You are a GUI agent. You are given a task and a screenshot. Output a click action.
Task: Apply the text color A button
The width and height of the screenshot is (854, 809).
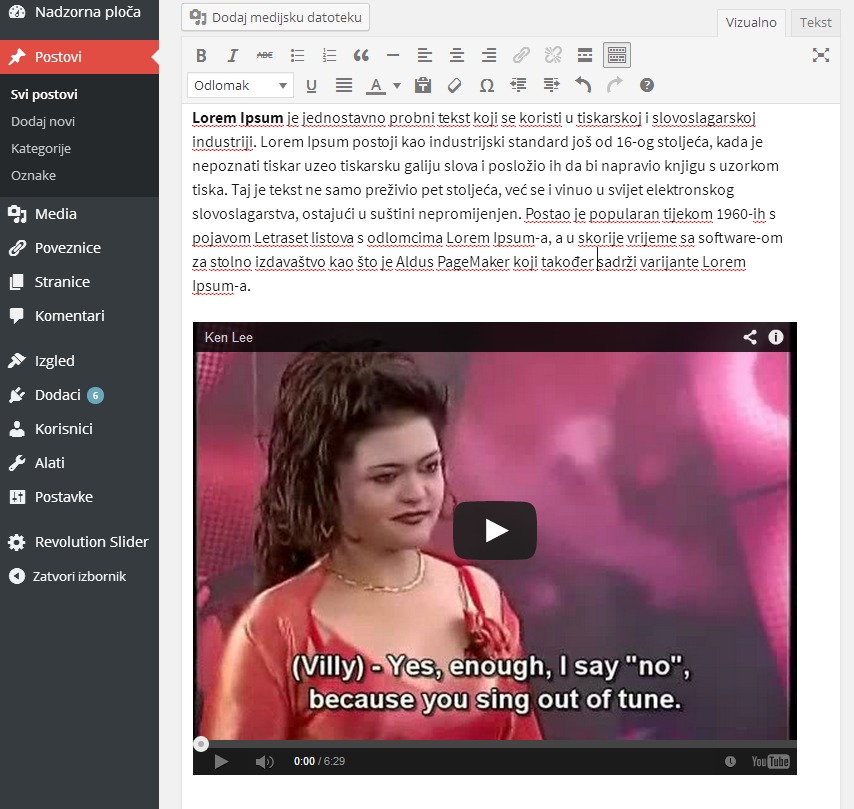coord(376,86)
